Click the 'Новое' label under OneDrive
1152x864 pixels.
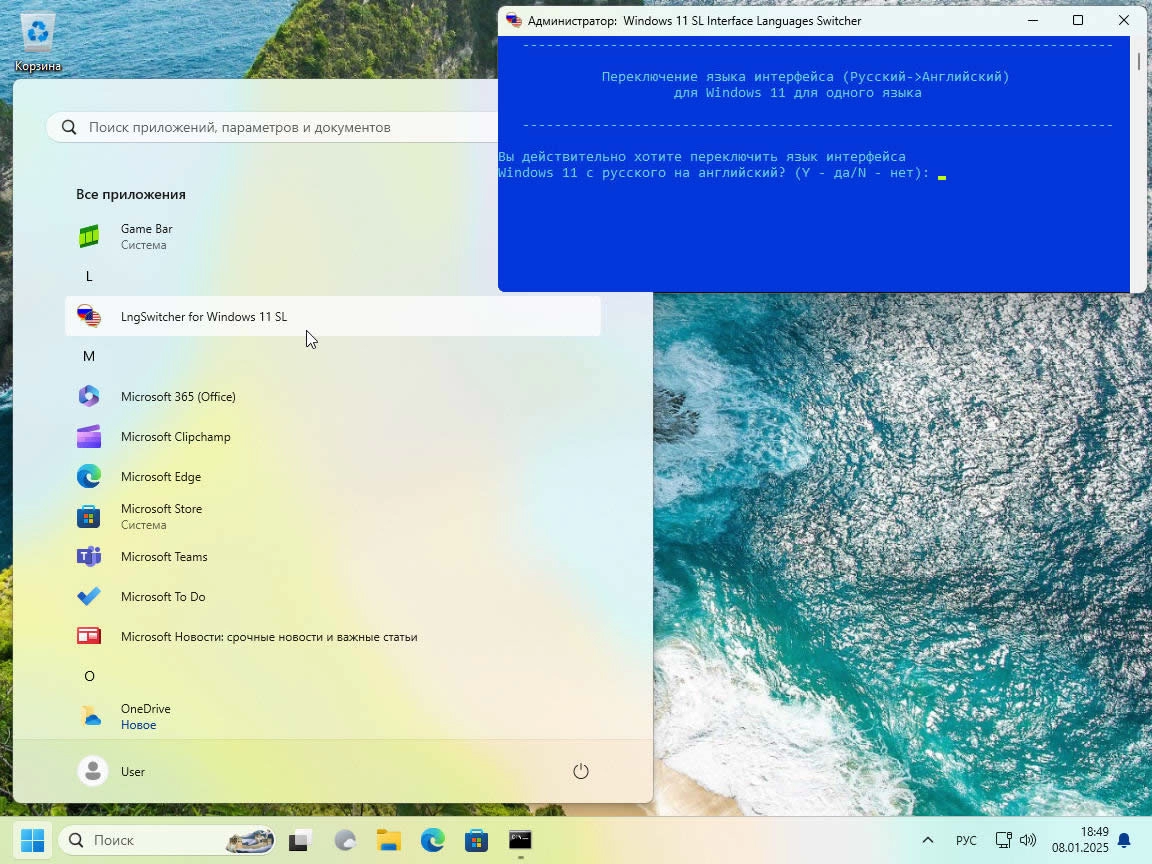(x=138, y=725)
